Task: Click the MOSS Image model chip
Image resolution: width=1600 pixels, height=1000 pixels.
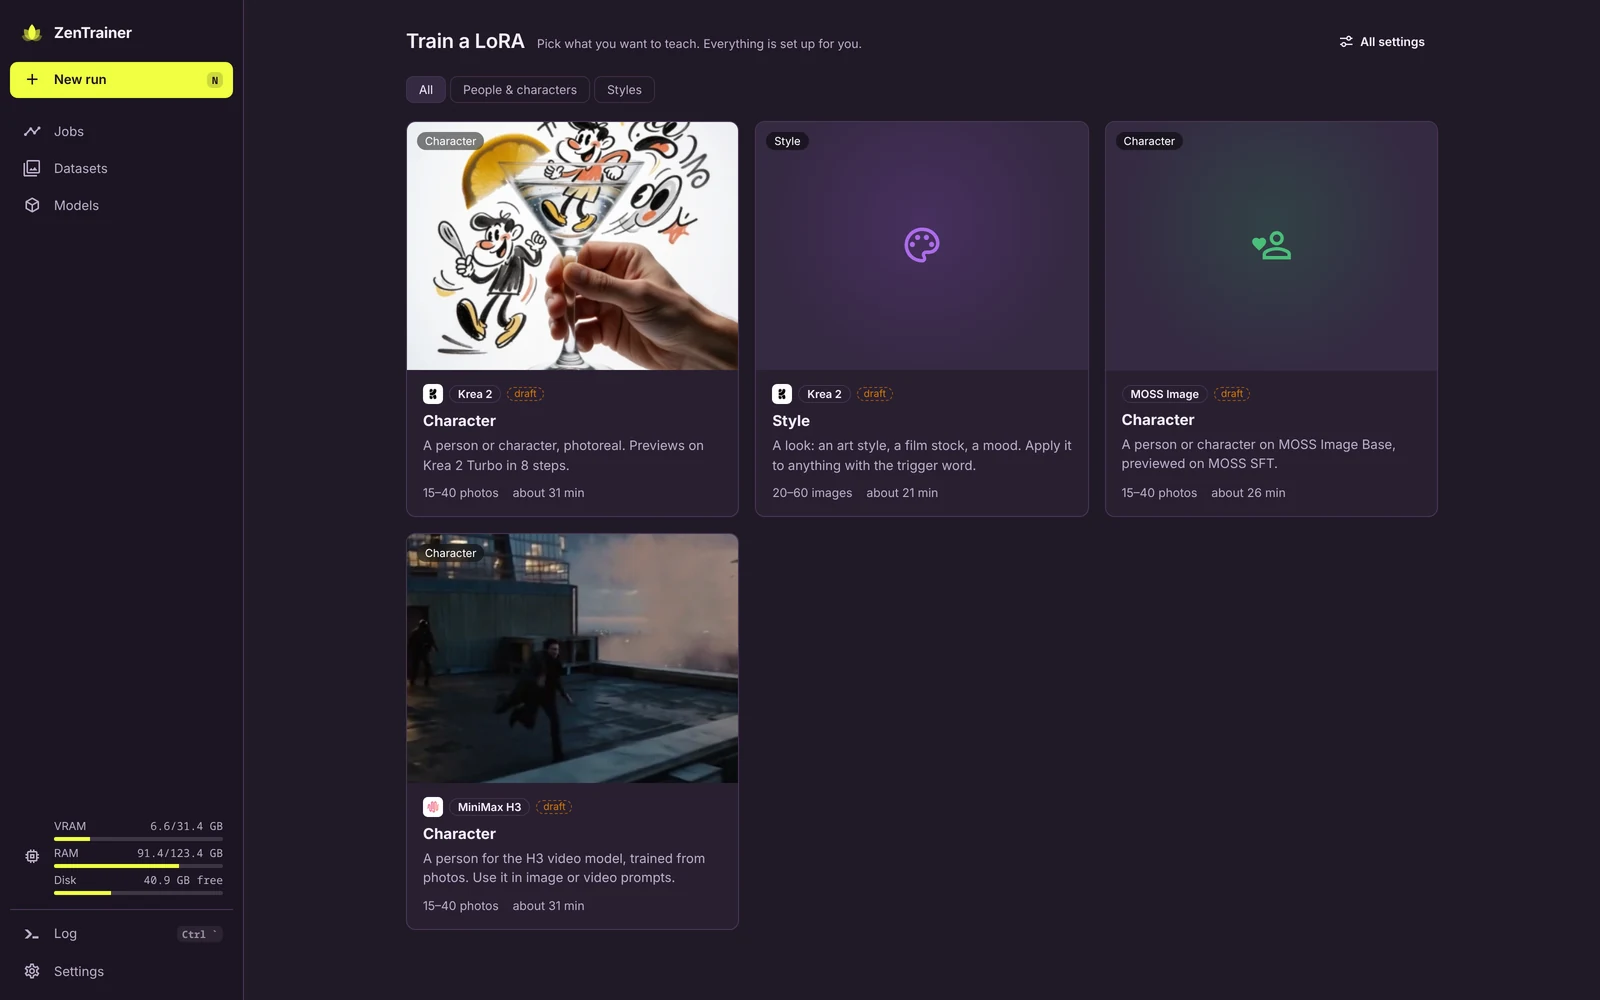Action: 1164,394
